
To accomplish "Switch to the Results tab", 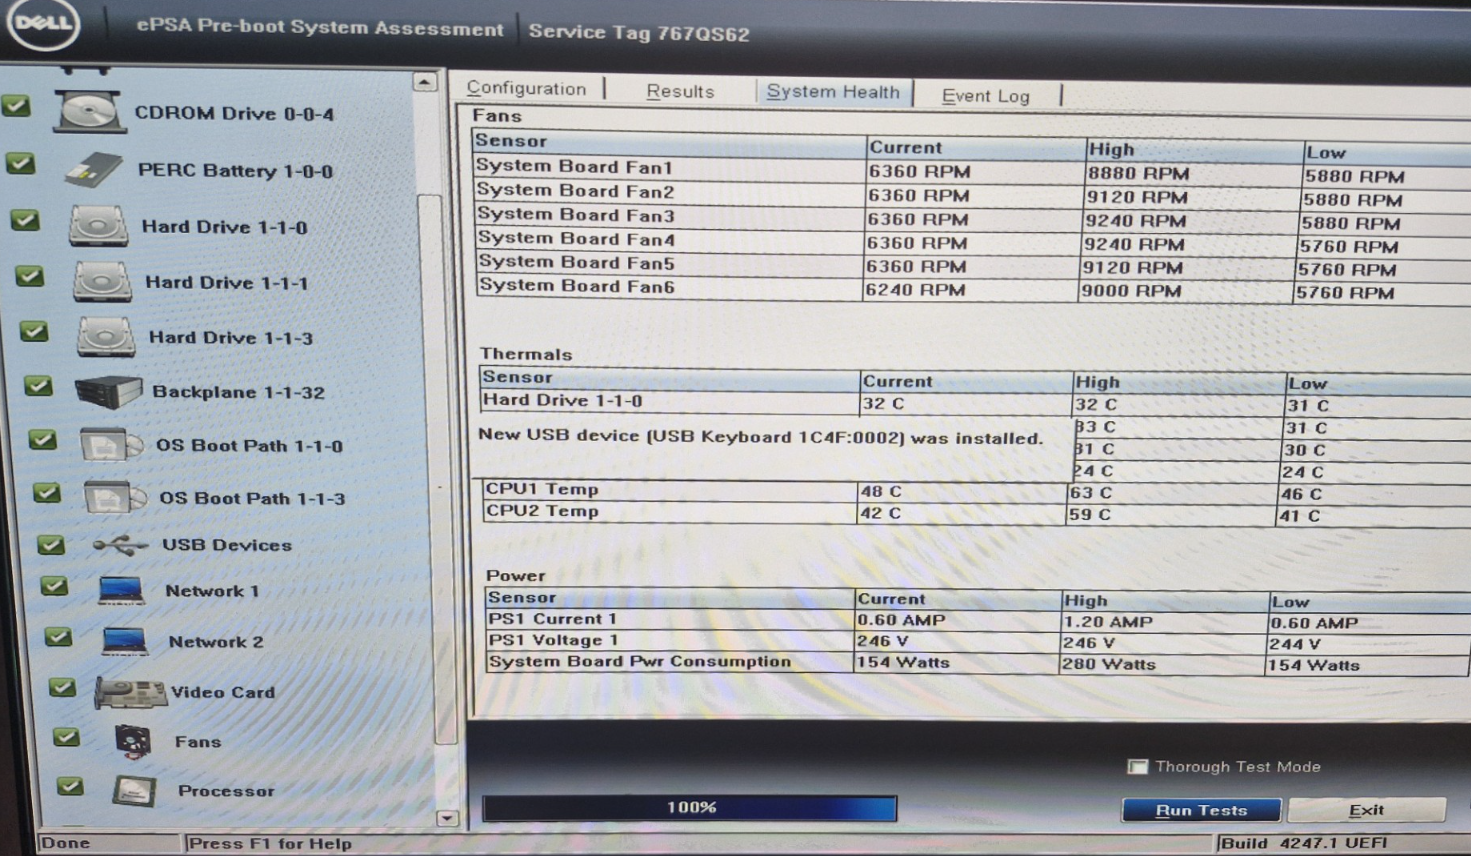I will [680, 91].
